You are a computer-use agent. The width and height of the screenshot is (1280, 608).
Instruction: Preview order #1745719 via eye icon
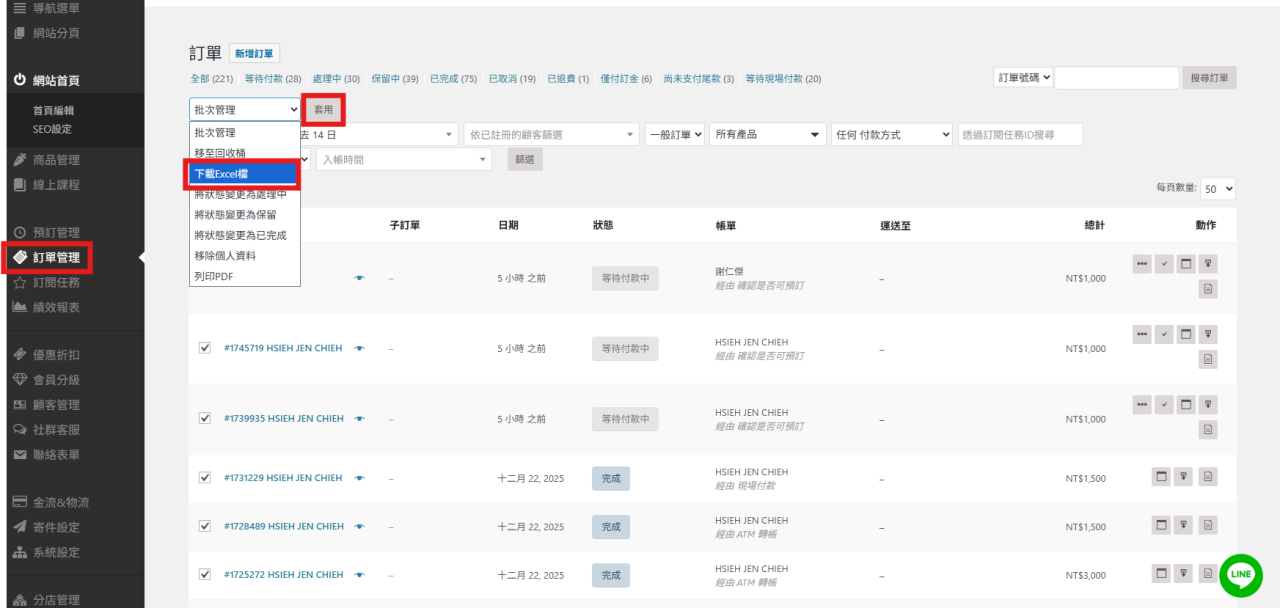coord(359,348)
